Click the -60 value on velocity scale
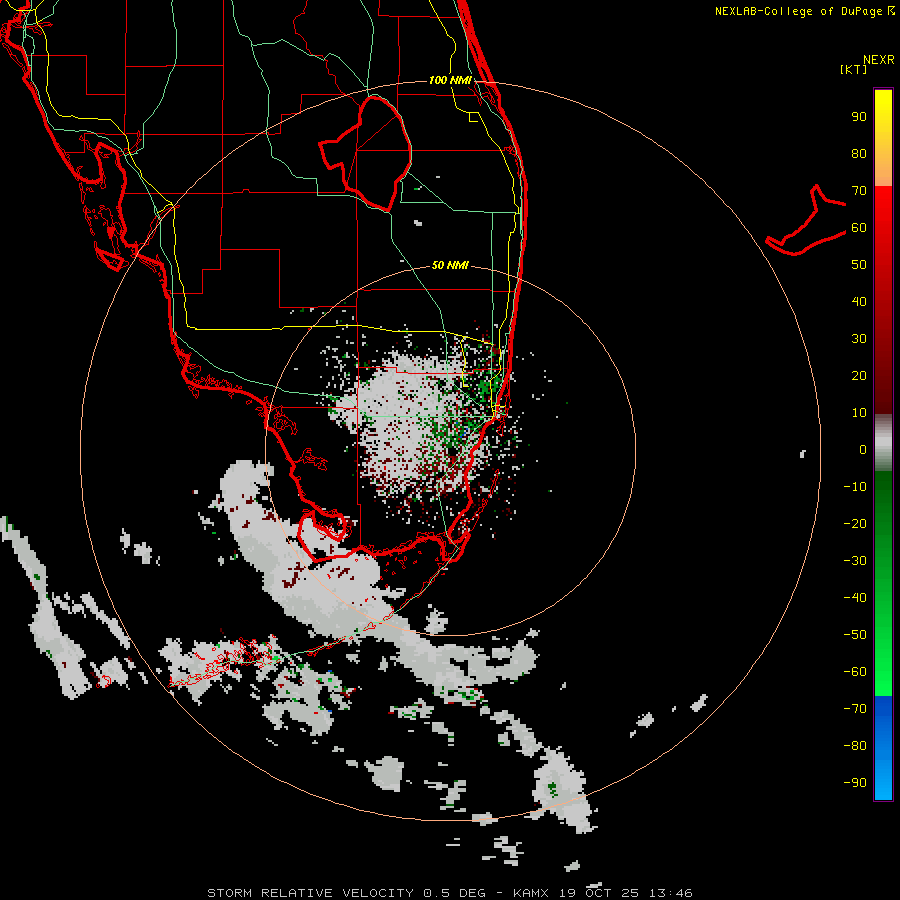This screenshot has width=900, height=900. click(855, 672)
